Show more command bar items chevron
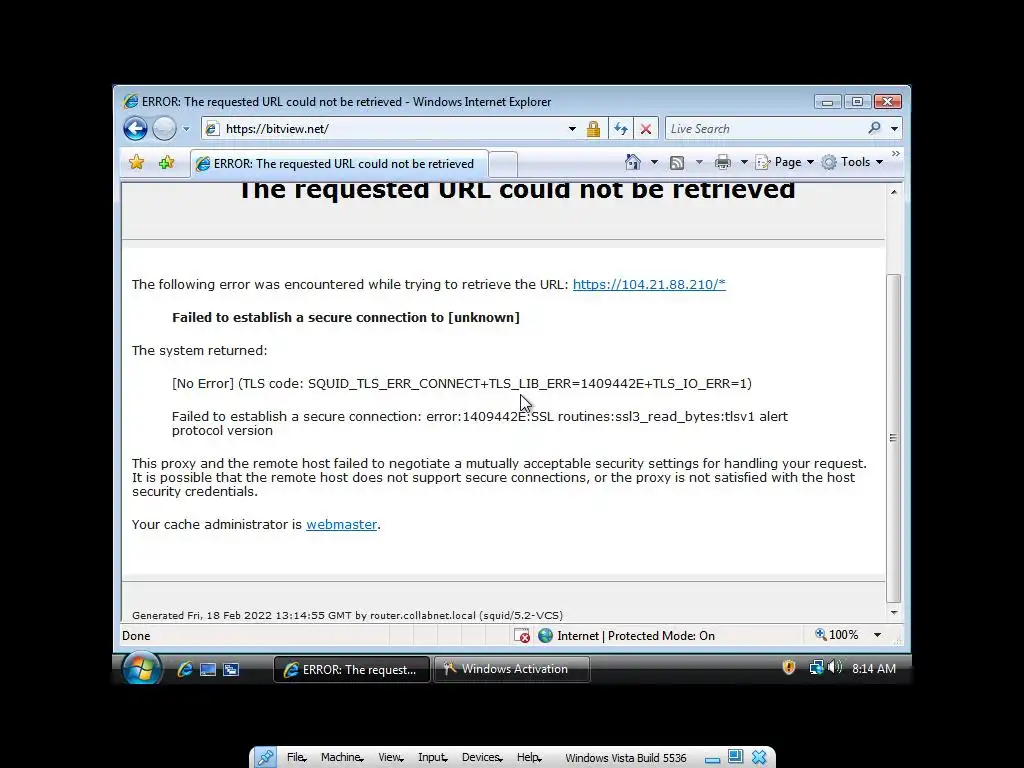 pyautogui.click(x=895, y=153)
